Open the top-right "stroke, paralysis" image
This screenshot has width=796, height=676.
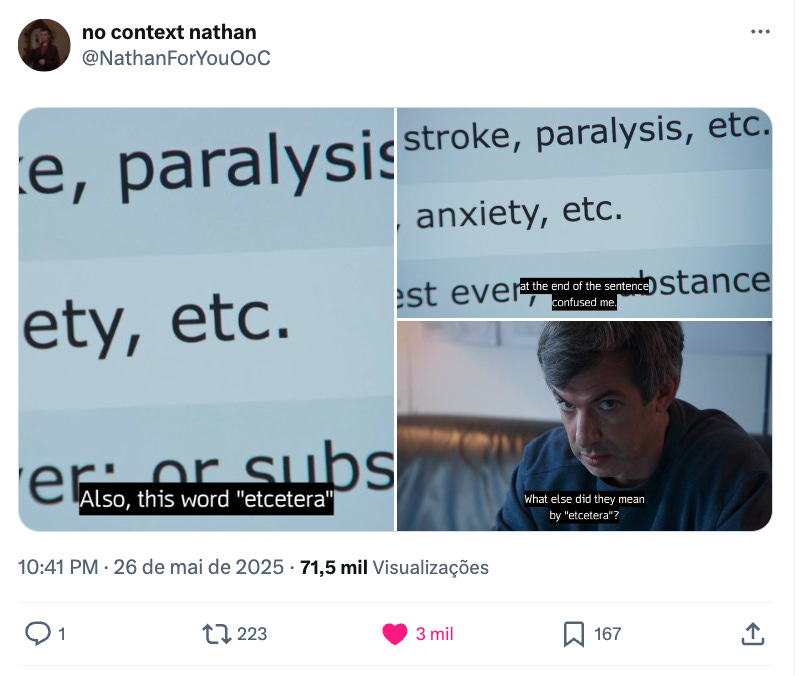pos(584,213)
